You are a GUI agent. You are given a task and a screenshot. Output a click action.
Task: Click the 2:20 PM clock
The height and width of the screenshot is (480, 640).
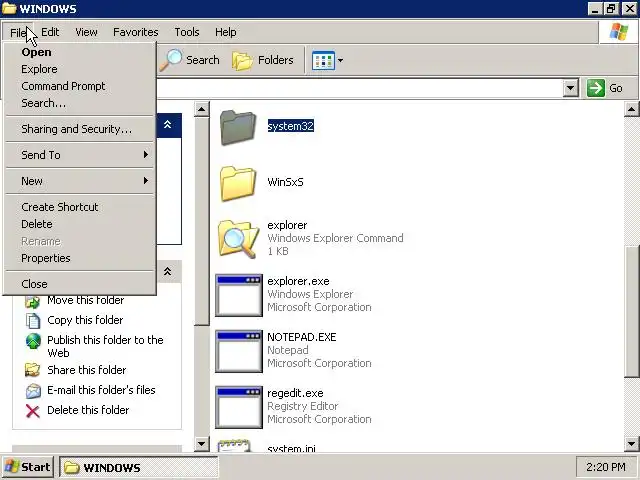(606, 467)
